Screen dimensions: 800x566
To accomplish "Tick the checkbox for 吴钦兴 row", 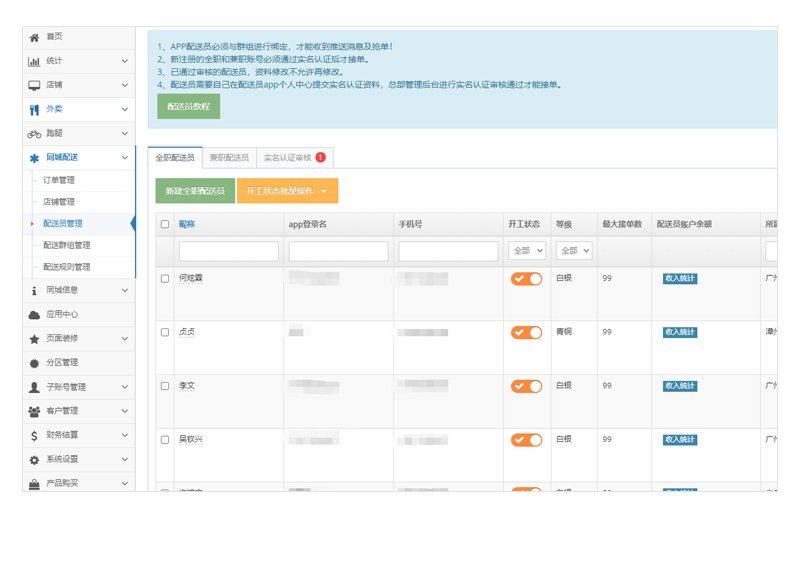I will pyautogui.click(x=165, y=439).
